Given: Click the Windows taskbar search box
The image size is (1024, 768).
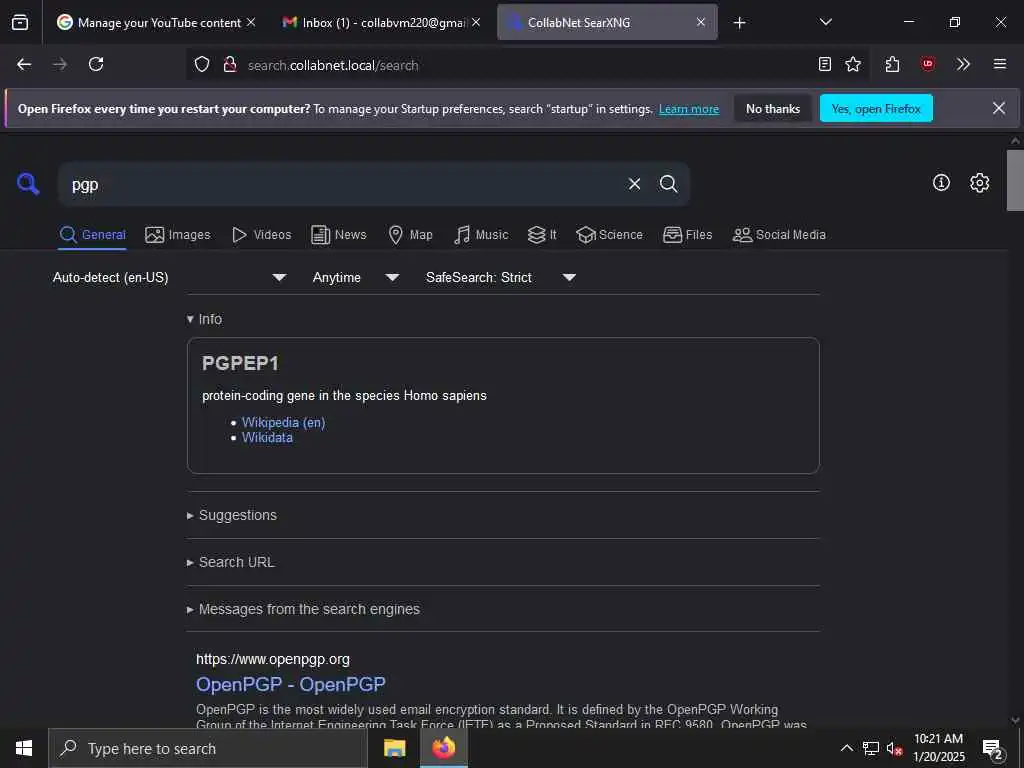Looking at the screenshot, I should pyautogui.click(x=208, y=748).
